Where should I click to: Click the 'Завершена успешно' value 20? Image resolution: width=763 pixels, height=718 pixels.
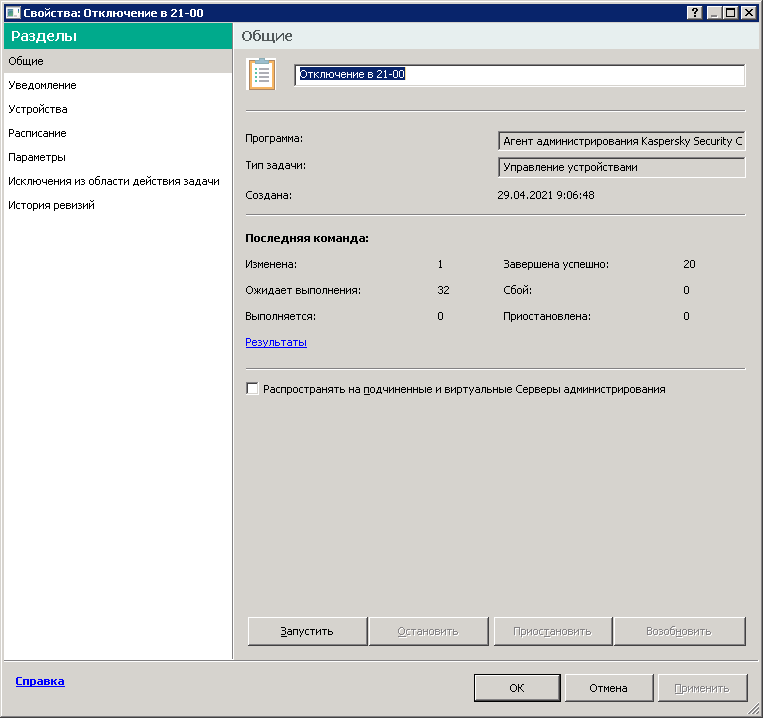click(x=689, y=264)
